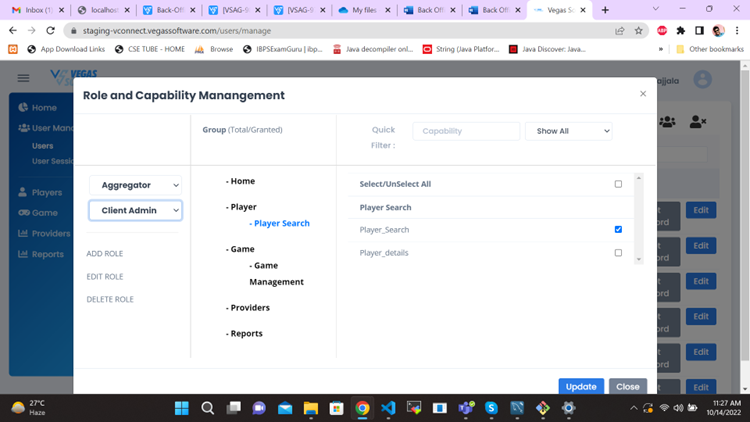Open Settings gear in the taskbar

569,408
